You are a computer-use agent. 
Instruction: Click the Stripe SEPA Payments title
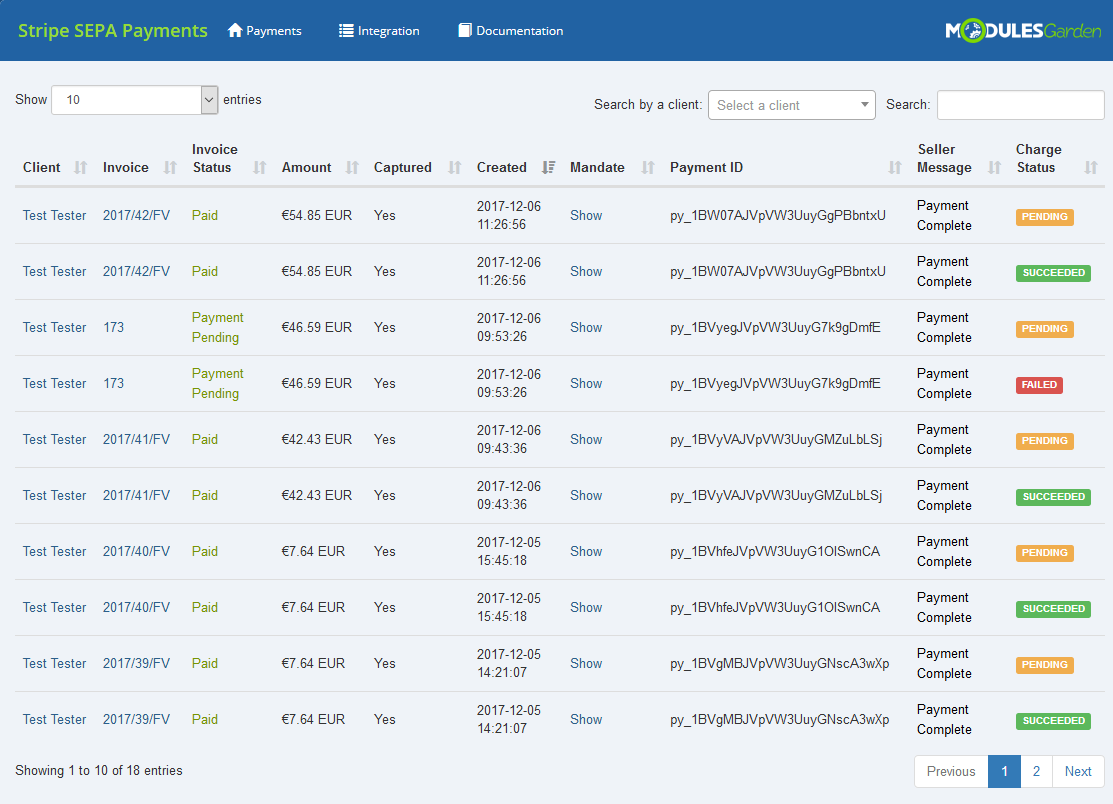click(x=113, y=31)
